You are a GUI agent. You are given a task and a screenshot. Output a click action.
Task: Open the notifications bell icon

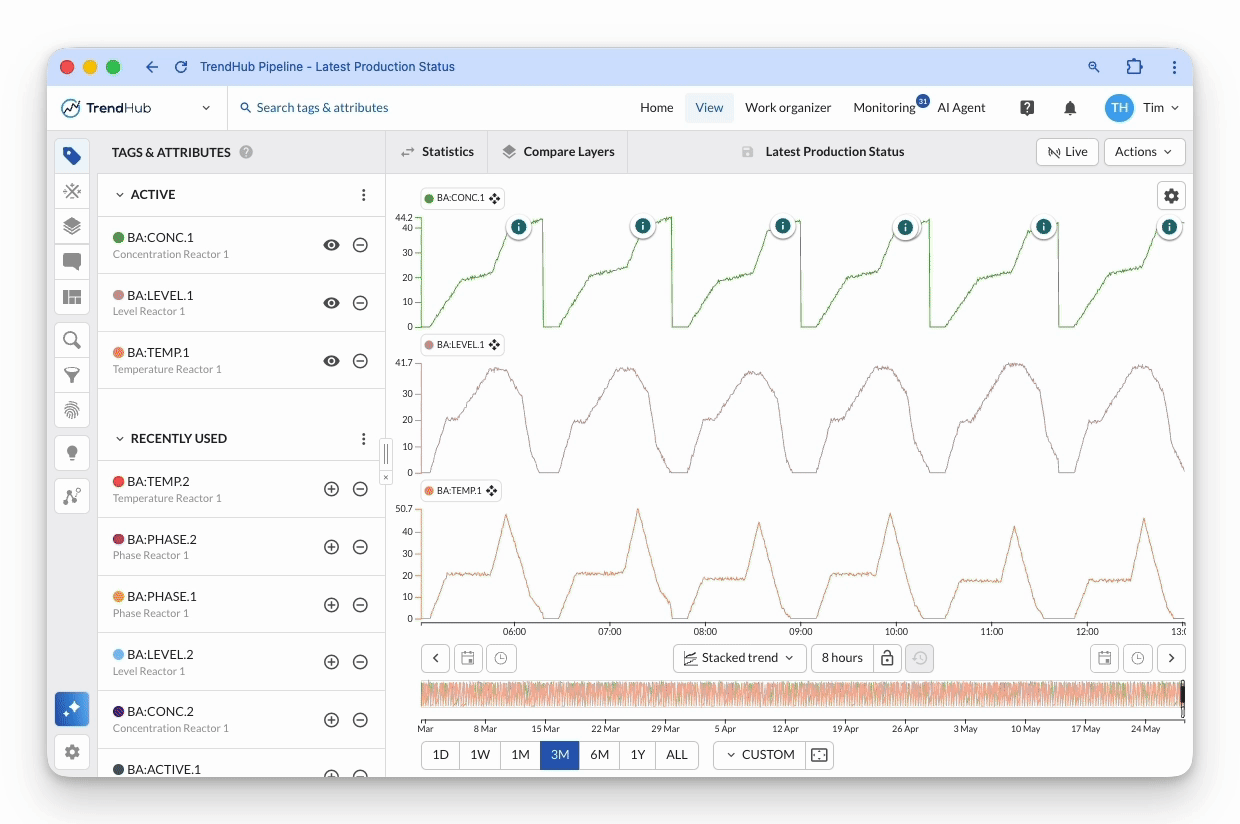pos(1070,108)
